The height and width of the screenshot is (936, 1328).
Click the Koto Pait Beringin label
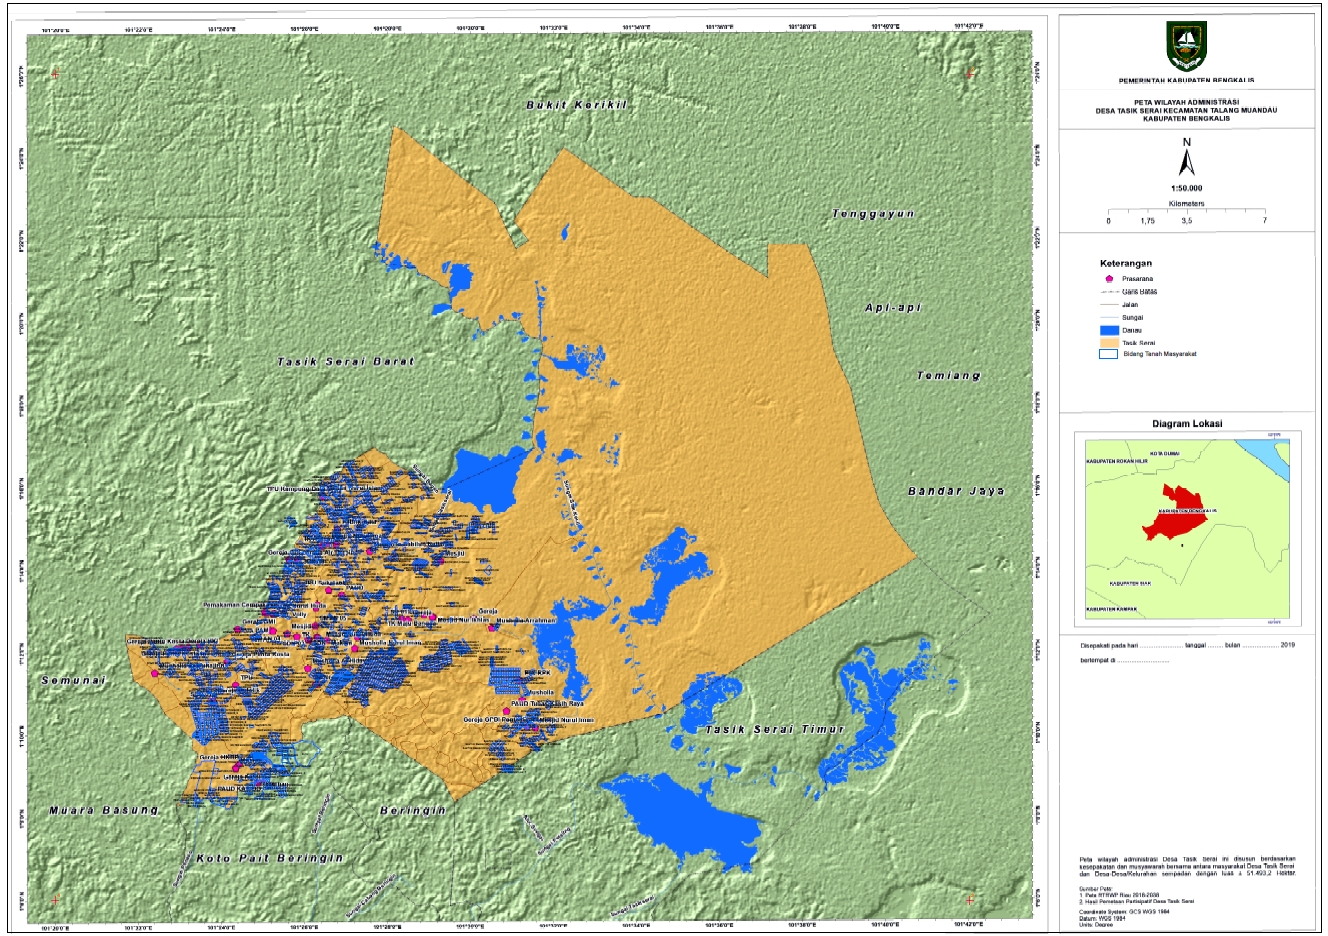(269, 858)
